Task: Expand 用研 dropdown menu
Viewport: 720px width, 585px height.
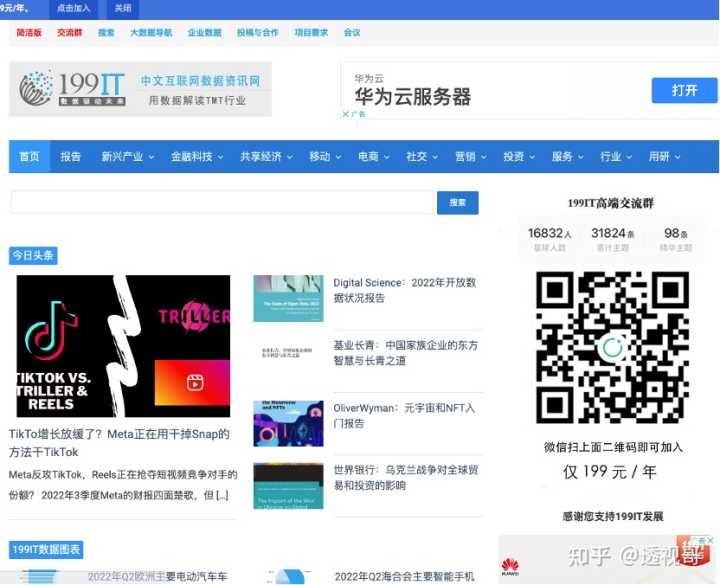Action: (664, 157)
